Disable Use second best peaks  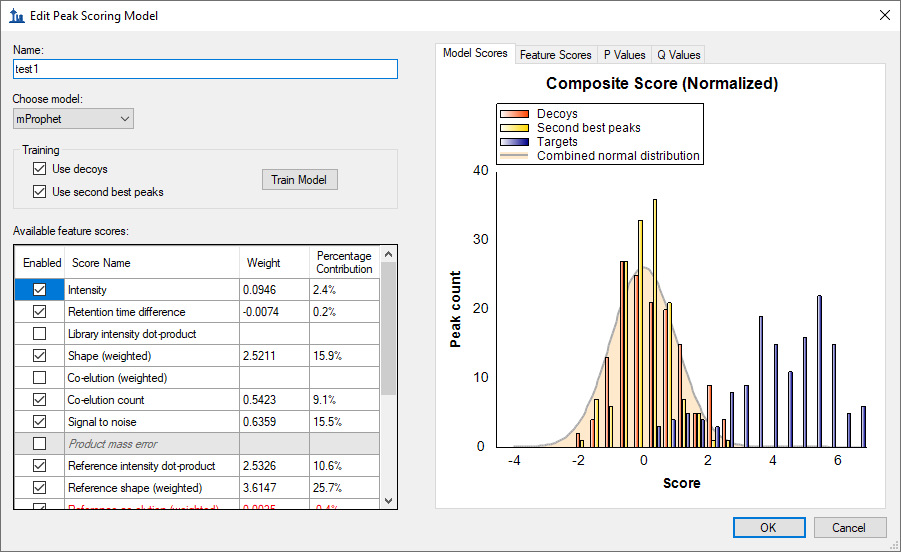tap(40, 191)
